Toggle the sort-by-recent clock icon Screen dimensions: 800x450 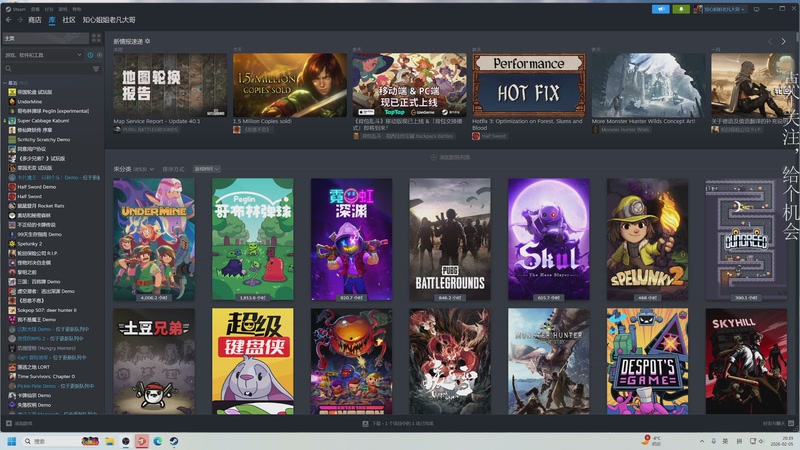click(x=90, y=55)
